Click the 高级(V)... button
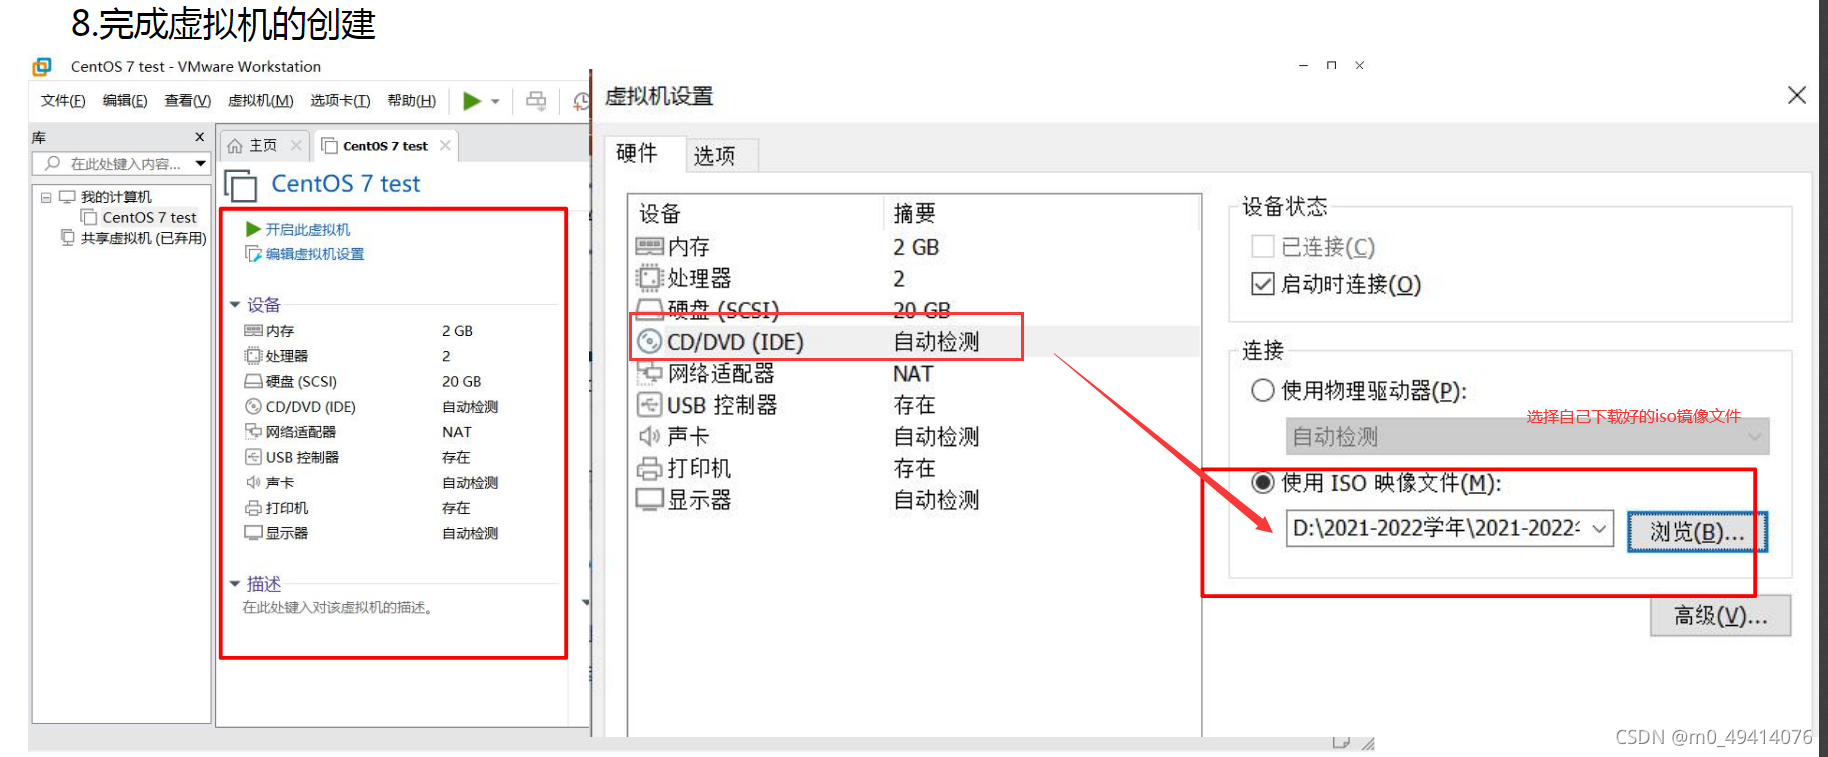Screen dimensions: 1828x757 tap(1720, 616)
